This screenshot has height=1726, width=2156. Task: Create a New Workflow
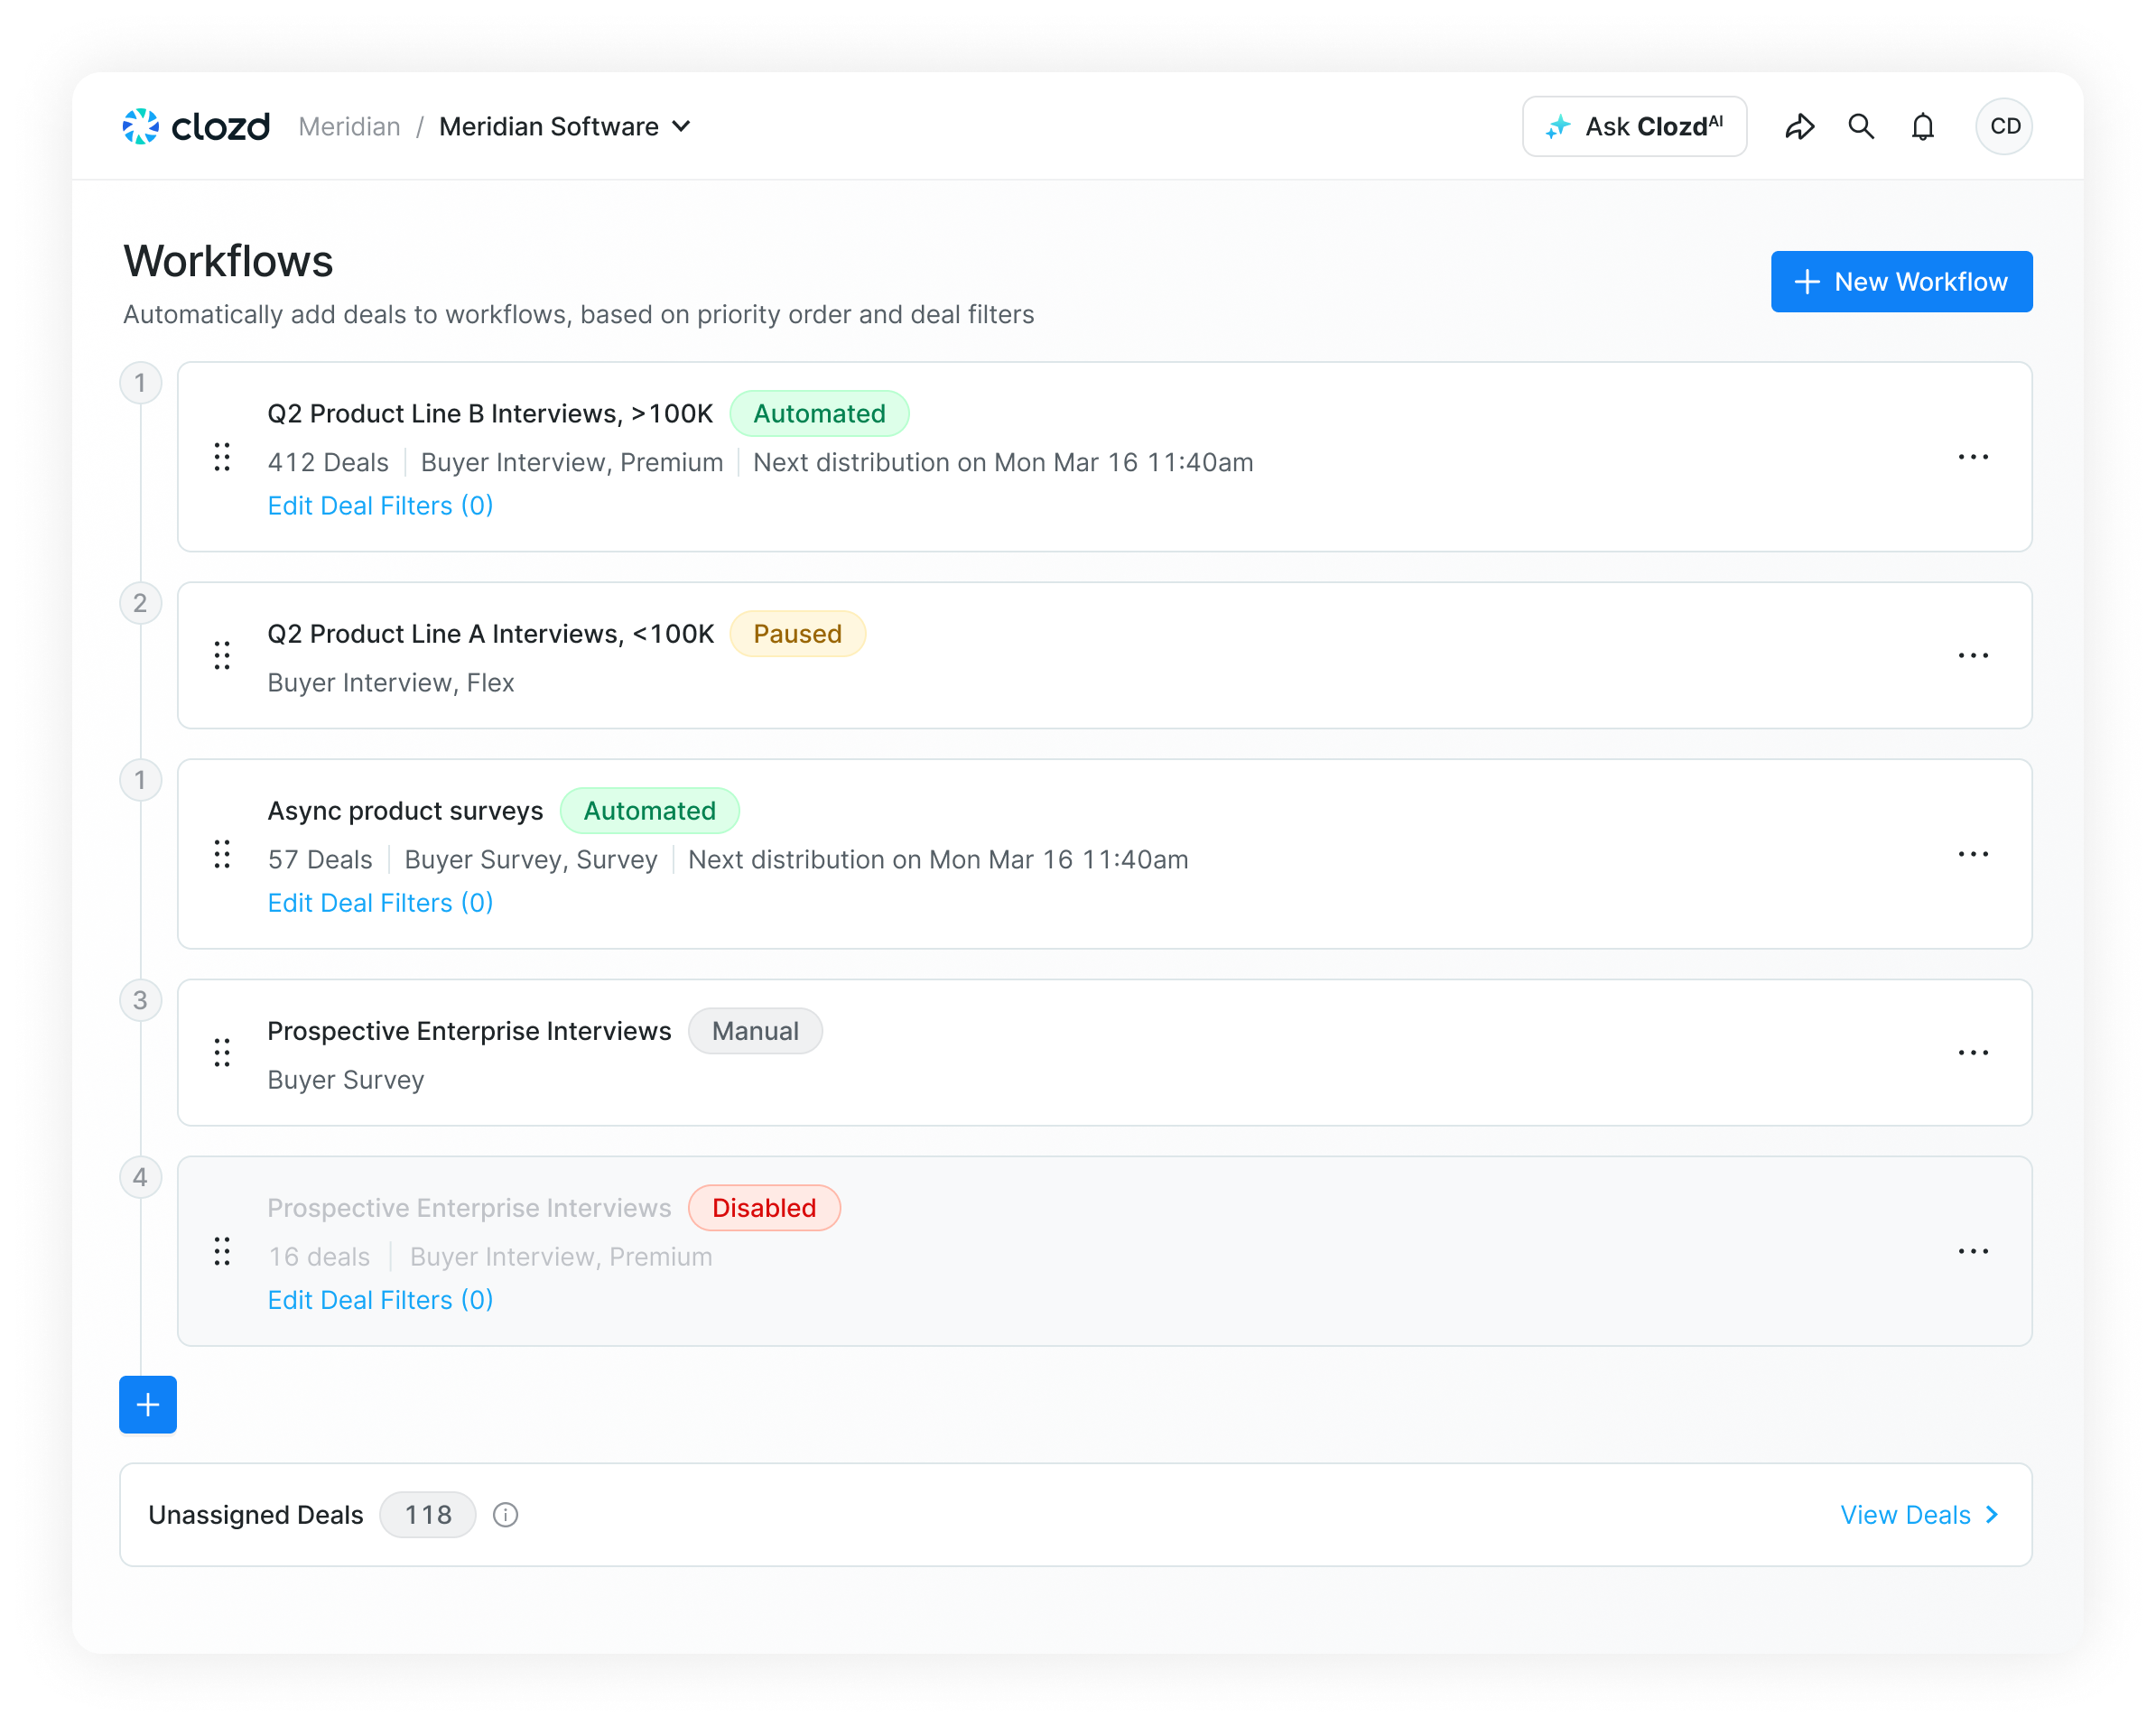(x=1901, y=282)
